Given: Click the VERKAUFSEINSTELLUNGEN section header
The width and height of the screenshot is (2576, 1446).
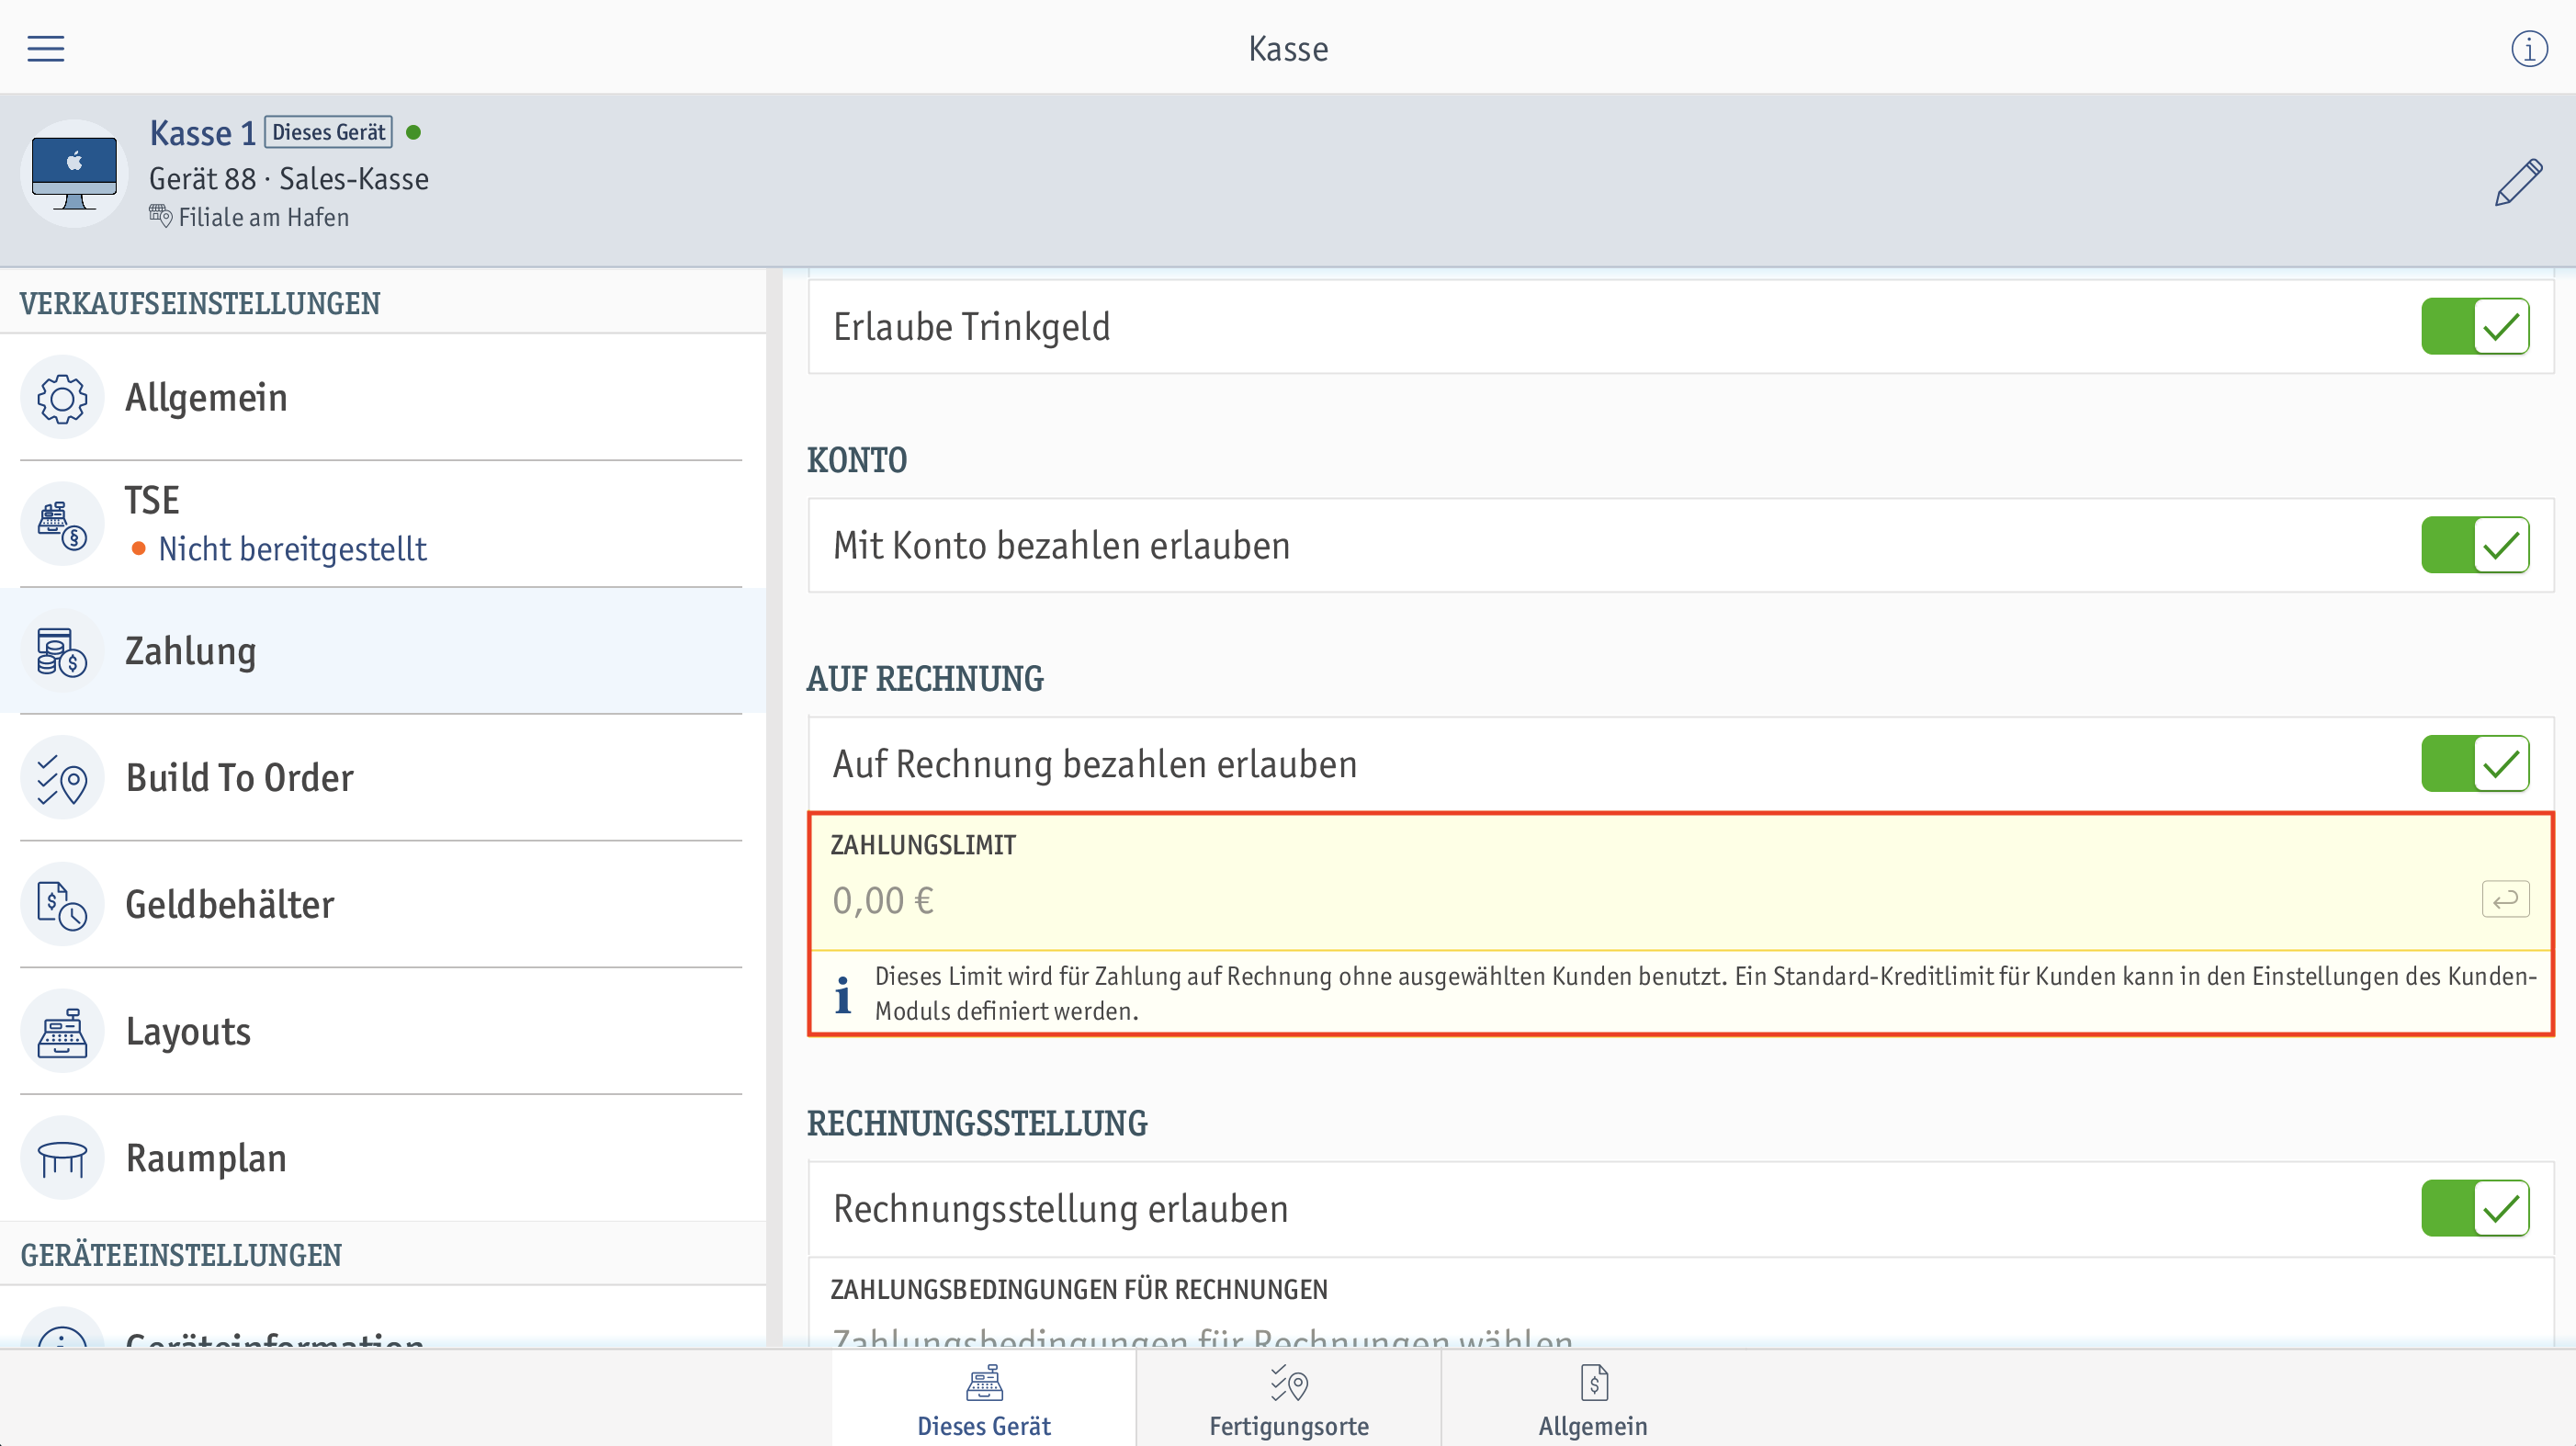Looking at the screenshot, I should [x=200, y=303].
